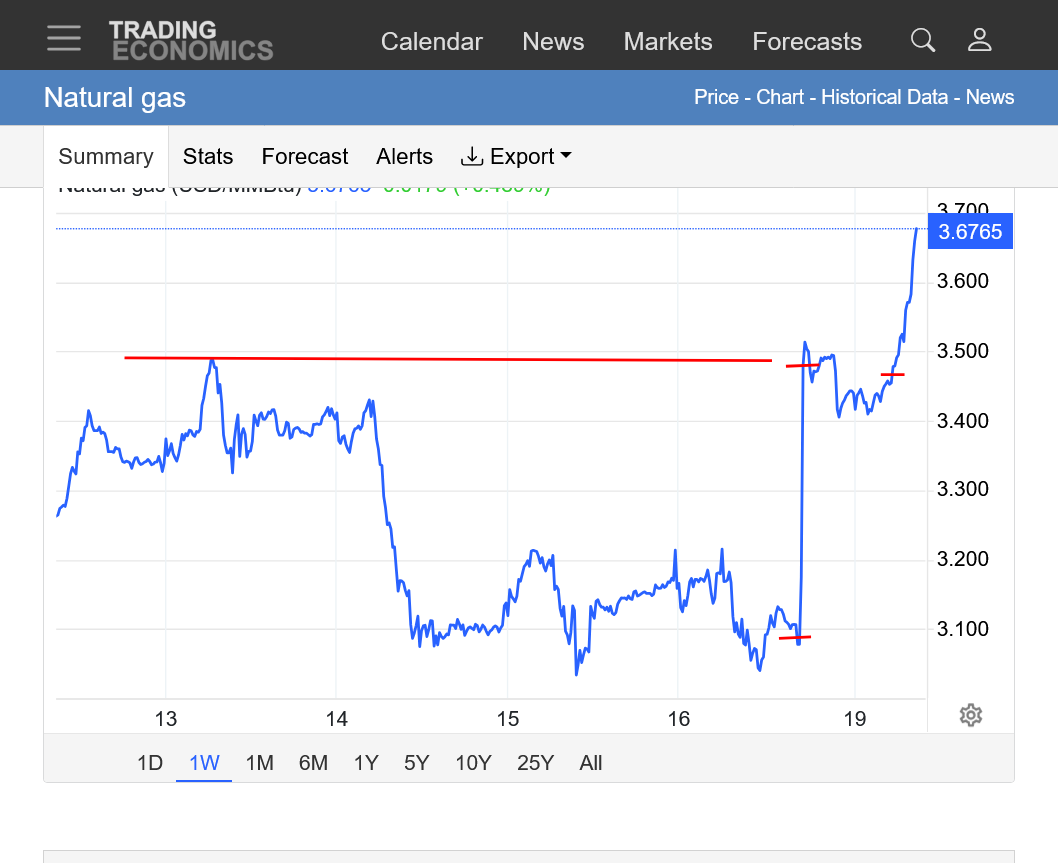The width and height of the screenshot is (1059, 863).
Task: Select the Alerts tab
Action: (x=404, y=157)
